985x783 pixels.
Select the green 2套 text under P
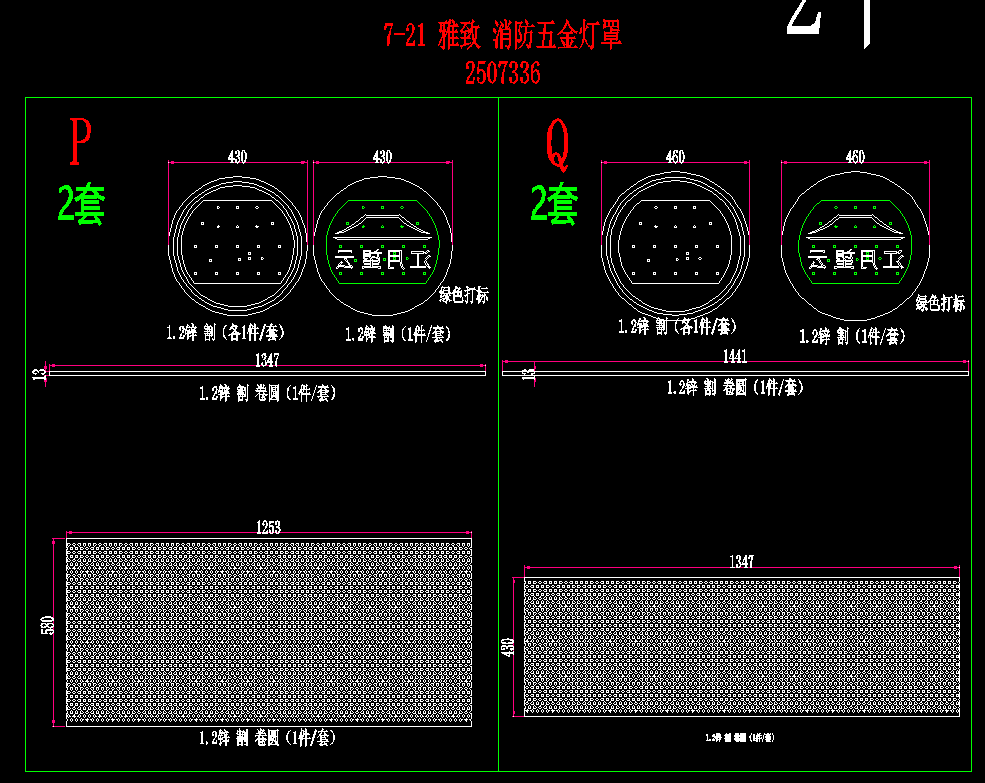pyautogui.click(x=81, y=204)
